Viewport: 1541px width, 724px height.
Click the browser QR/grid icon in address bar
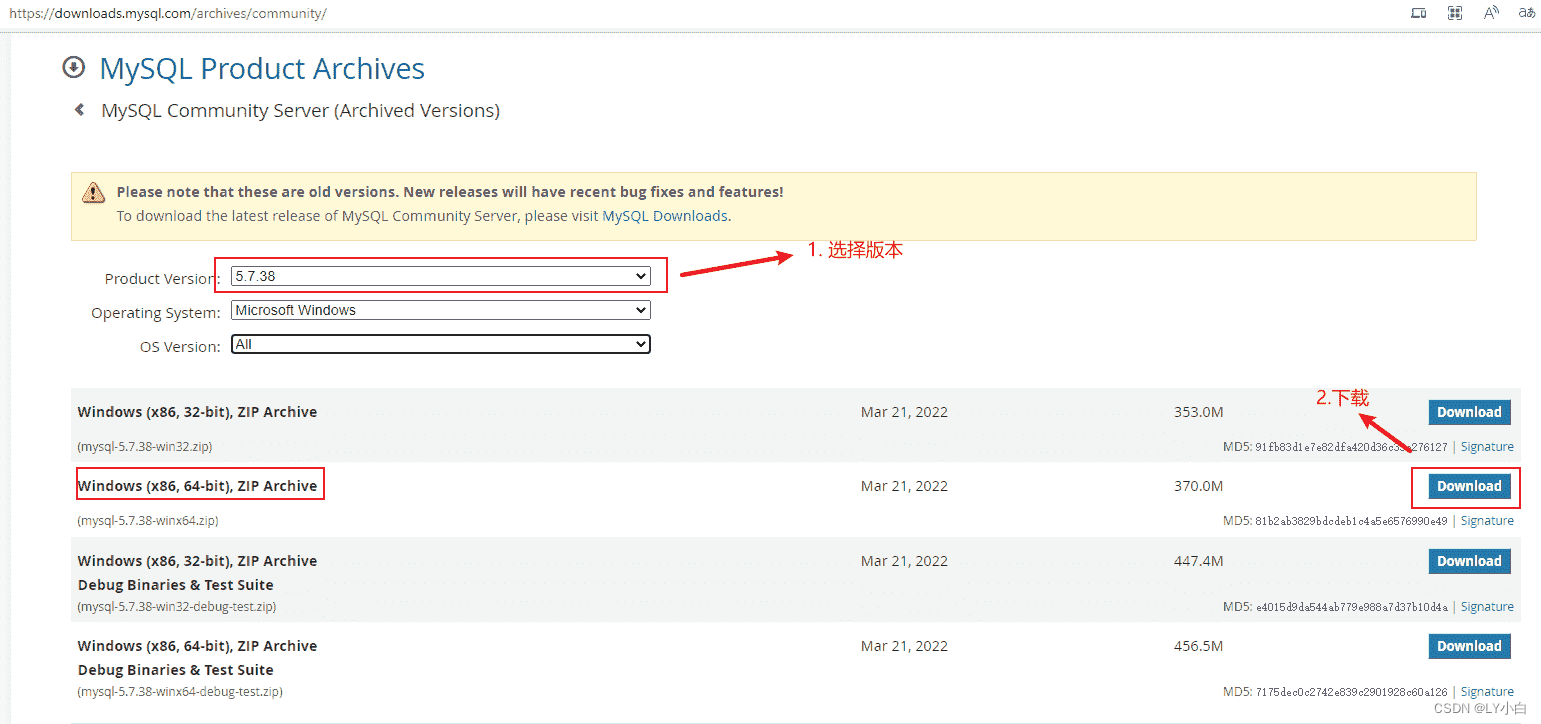tap(1454, 13)
